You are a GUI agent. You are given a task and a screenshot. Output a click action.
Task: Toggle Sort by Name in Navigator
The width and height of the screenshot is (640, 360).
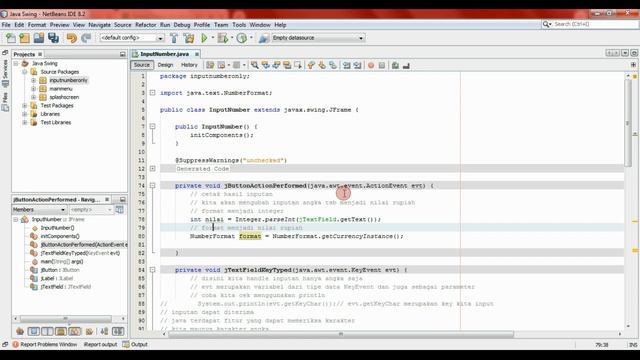coord(104,331)
